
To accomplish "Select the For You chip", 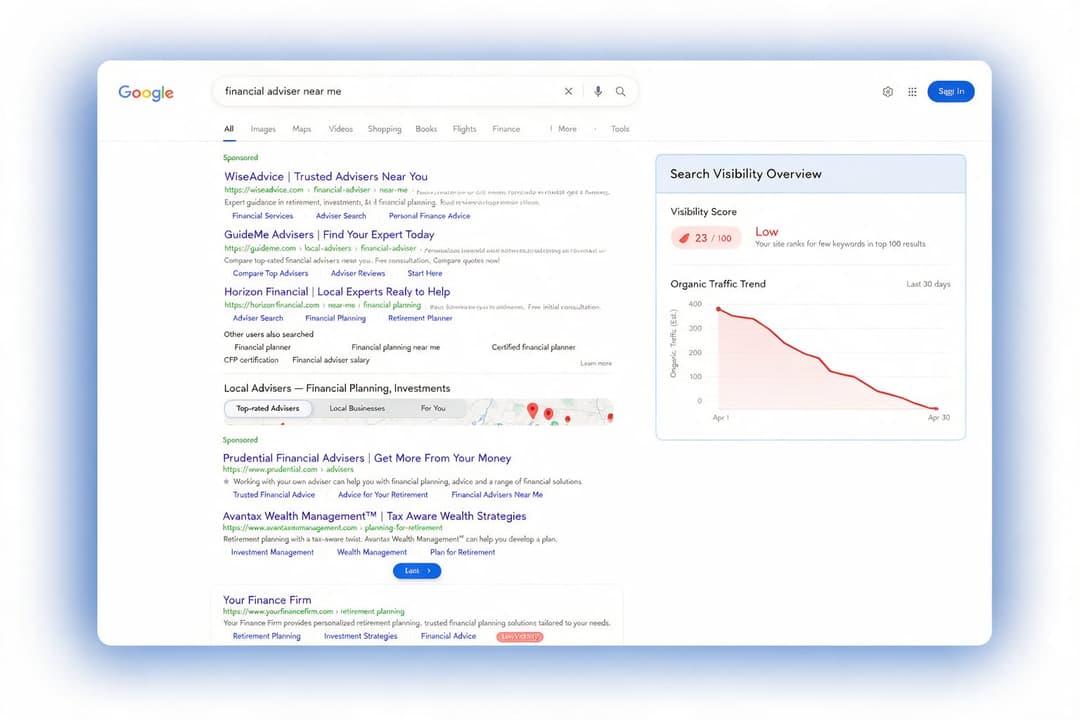I will pos(433,408).
